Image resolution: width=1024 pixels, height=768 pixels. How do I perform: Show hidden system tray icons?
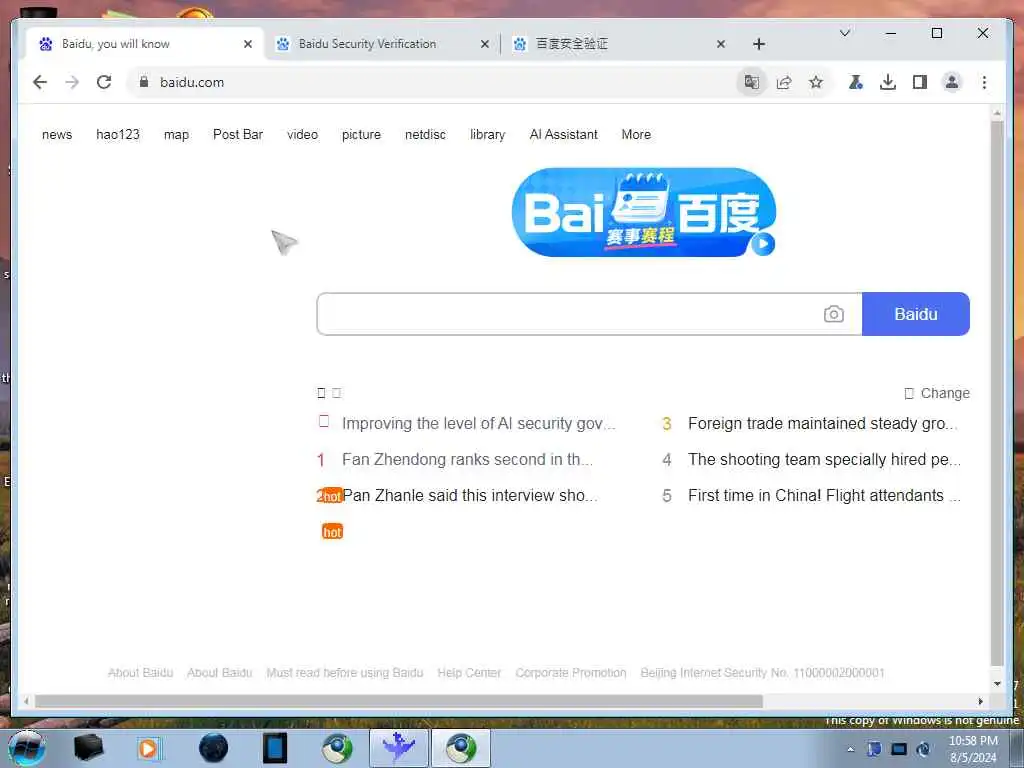850,750
